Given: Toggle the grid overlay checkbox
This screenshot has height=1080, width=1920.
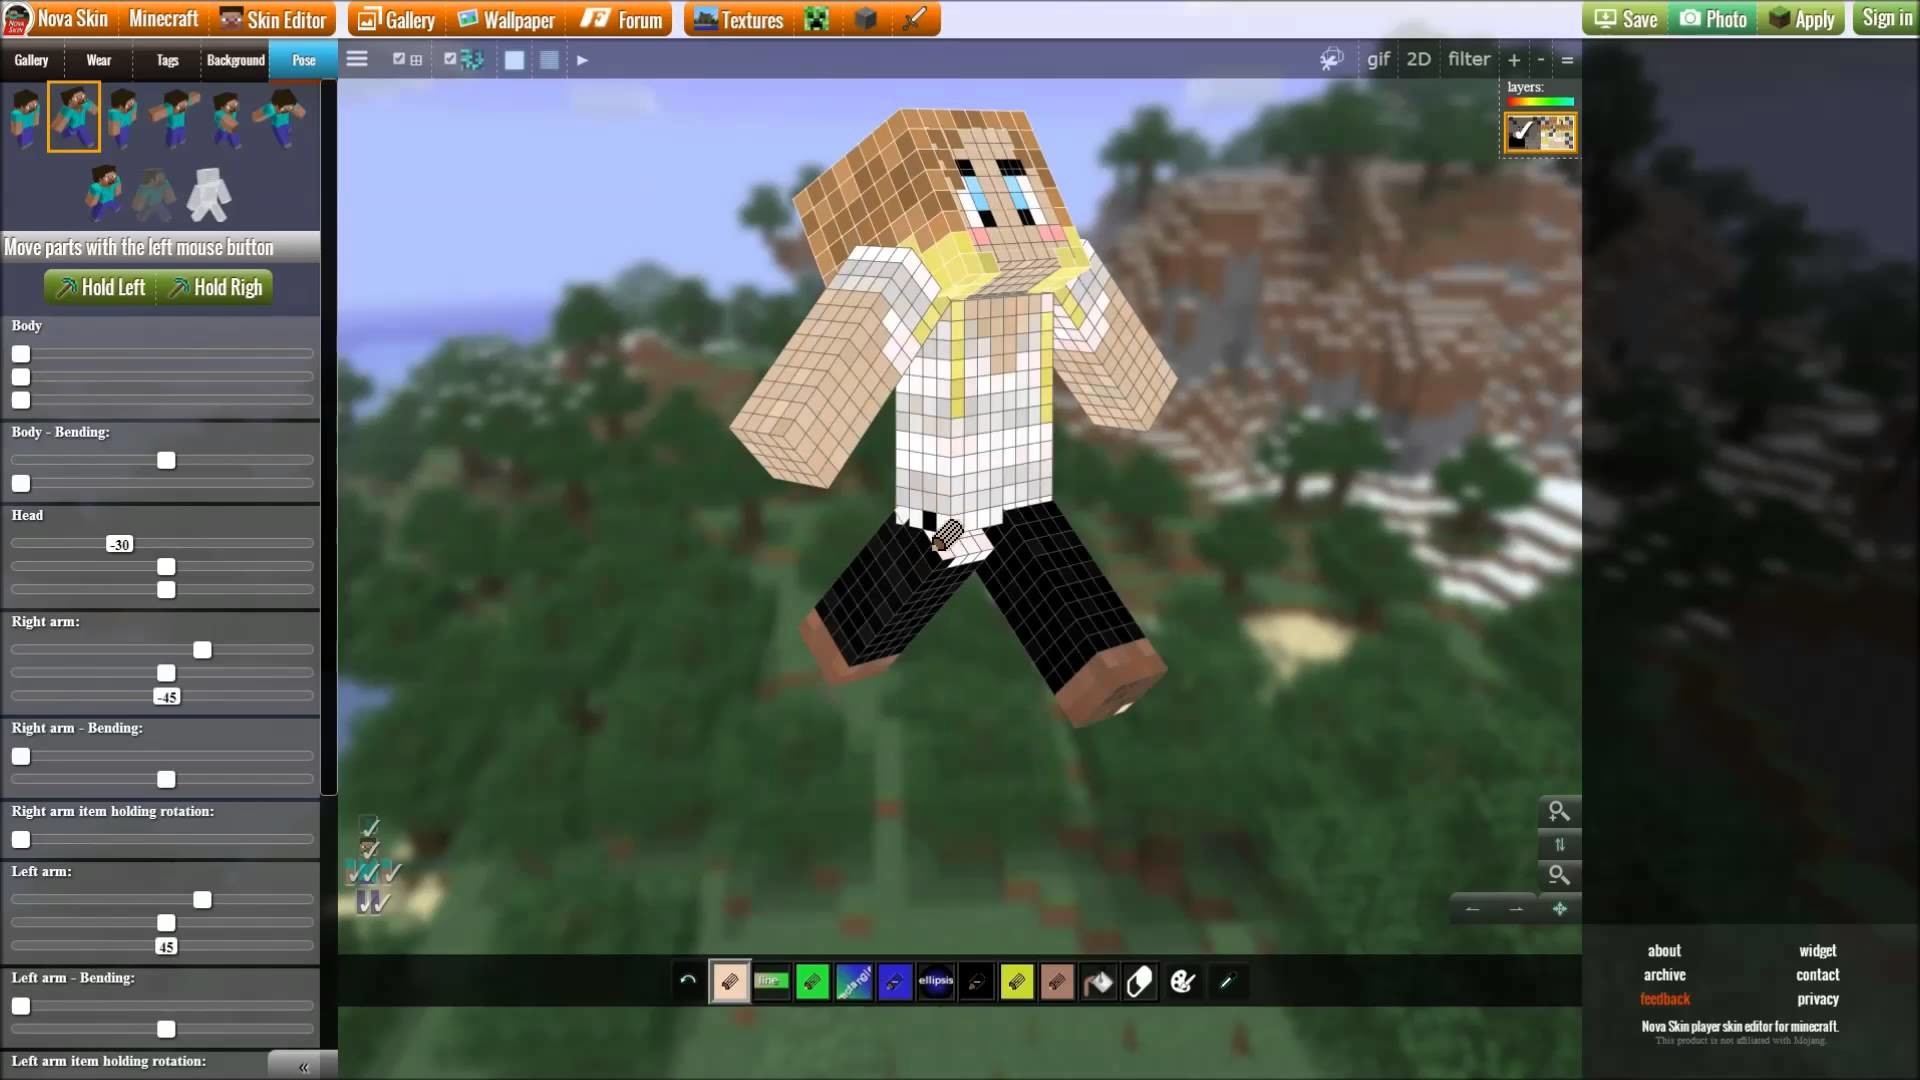Looking at the screenshot, I should click(399, 59).
